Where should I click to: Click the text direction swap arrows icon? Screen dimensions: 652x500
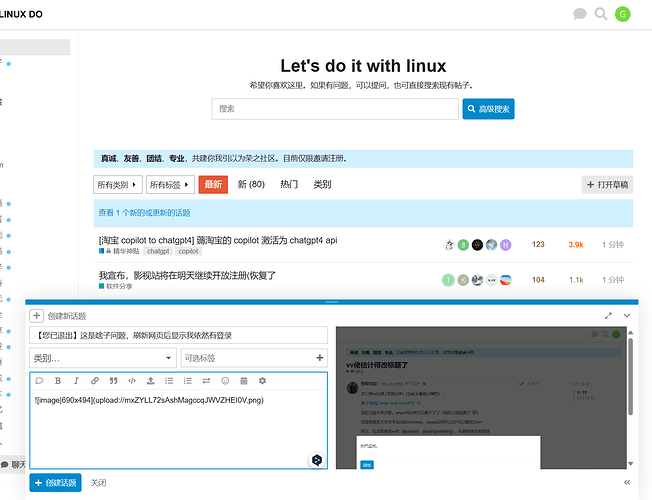tap(206, 381)
